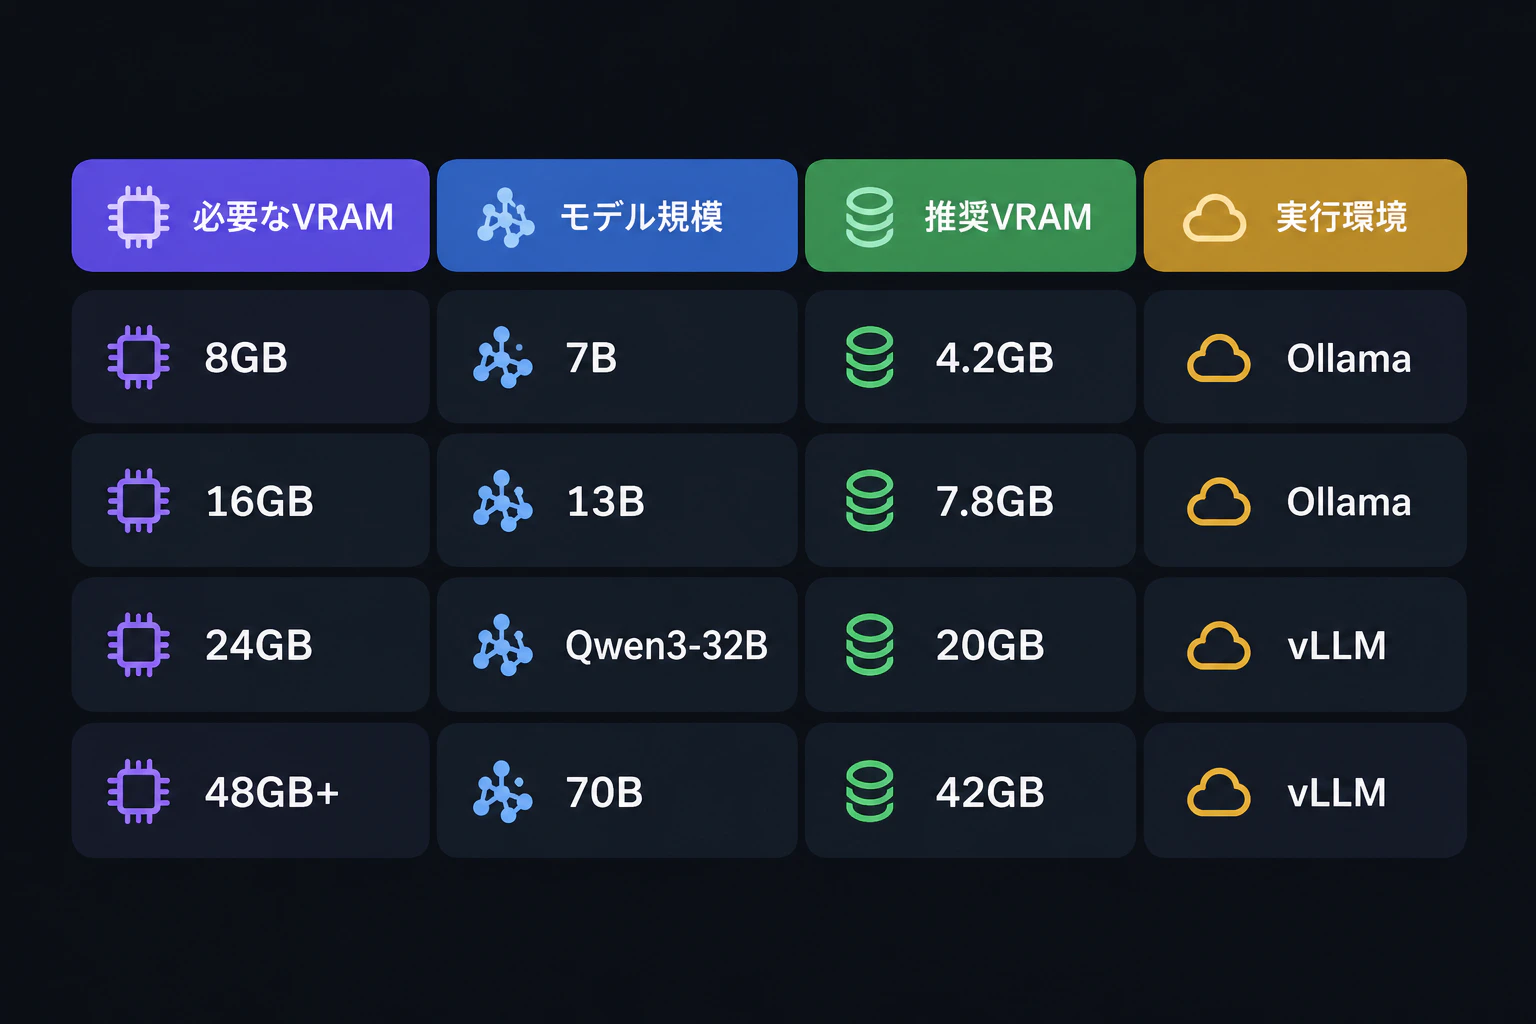This screenshot has height=1024, width=1536.
Task: Click the 70B model size cell
Action: click(617, 791)
